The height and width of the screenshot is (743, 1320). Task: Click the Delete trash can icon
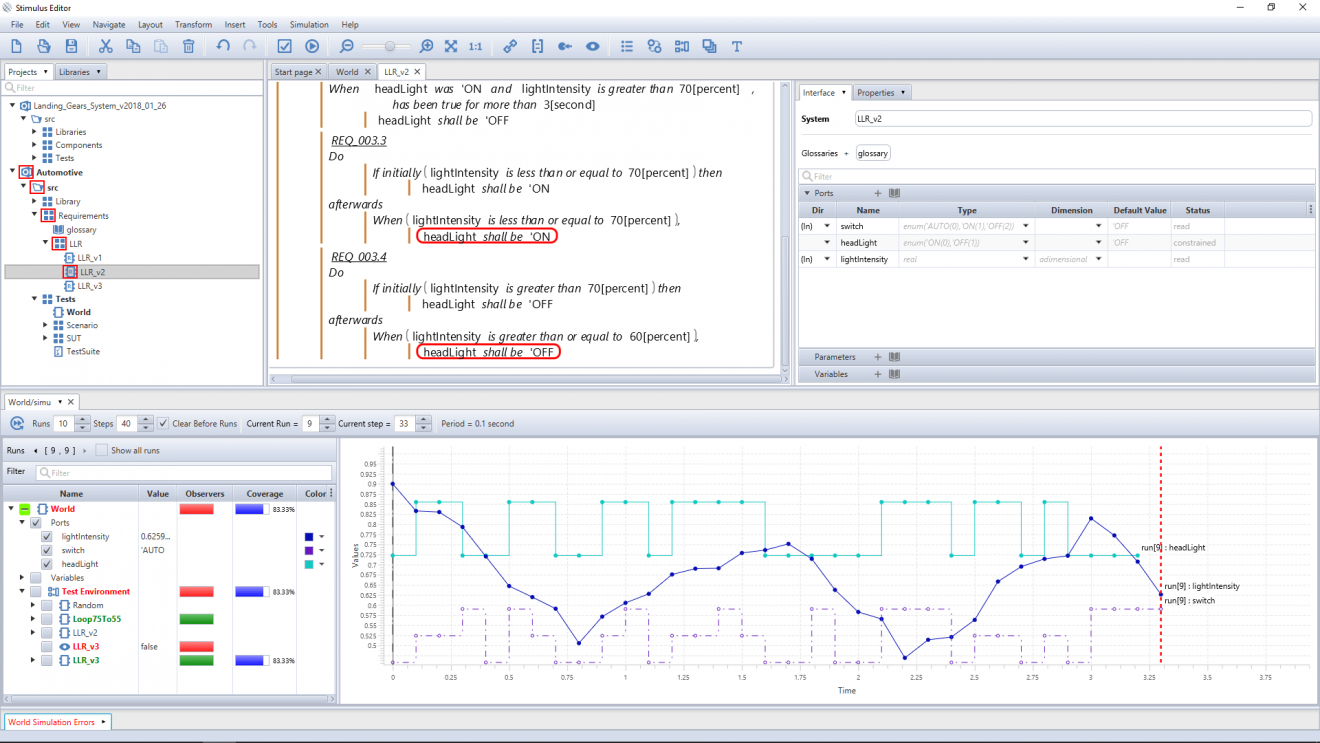coord(188,46)
